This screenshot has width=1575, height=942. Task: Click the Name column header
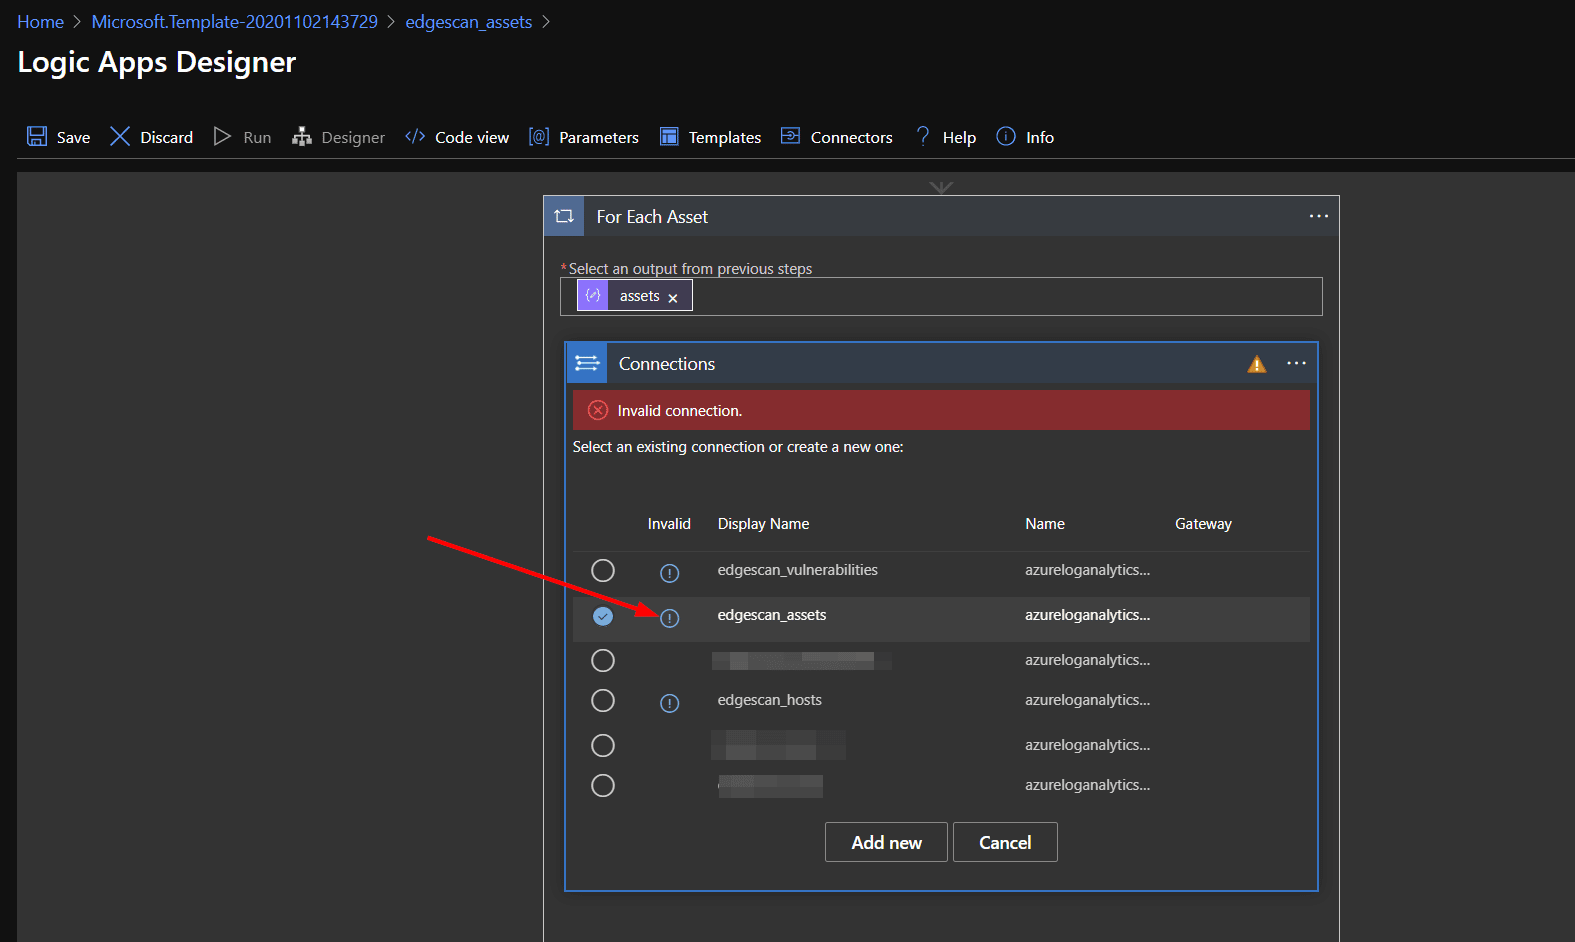[x=1045, y=524]
